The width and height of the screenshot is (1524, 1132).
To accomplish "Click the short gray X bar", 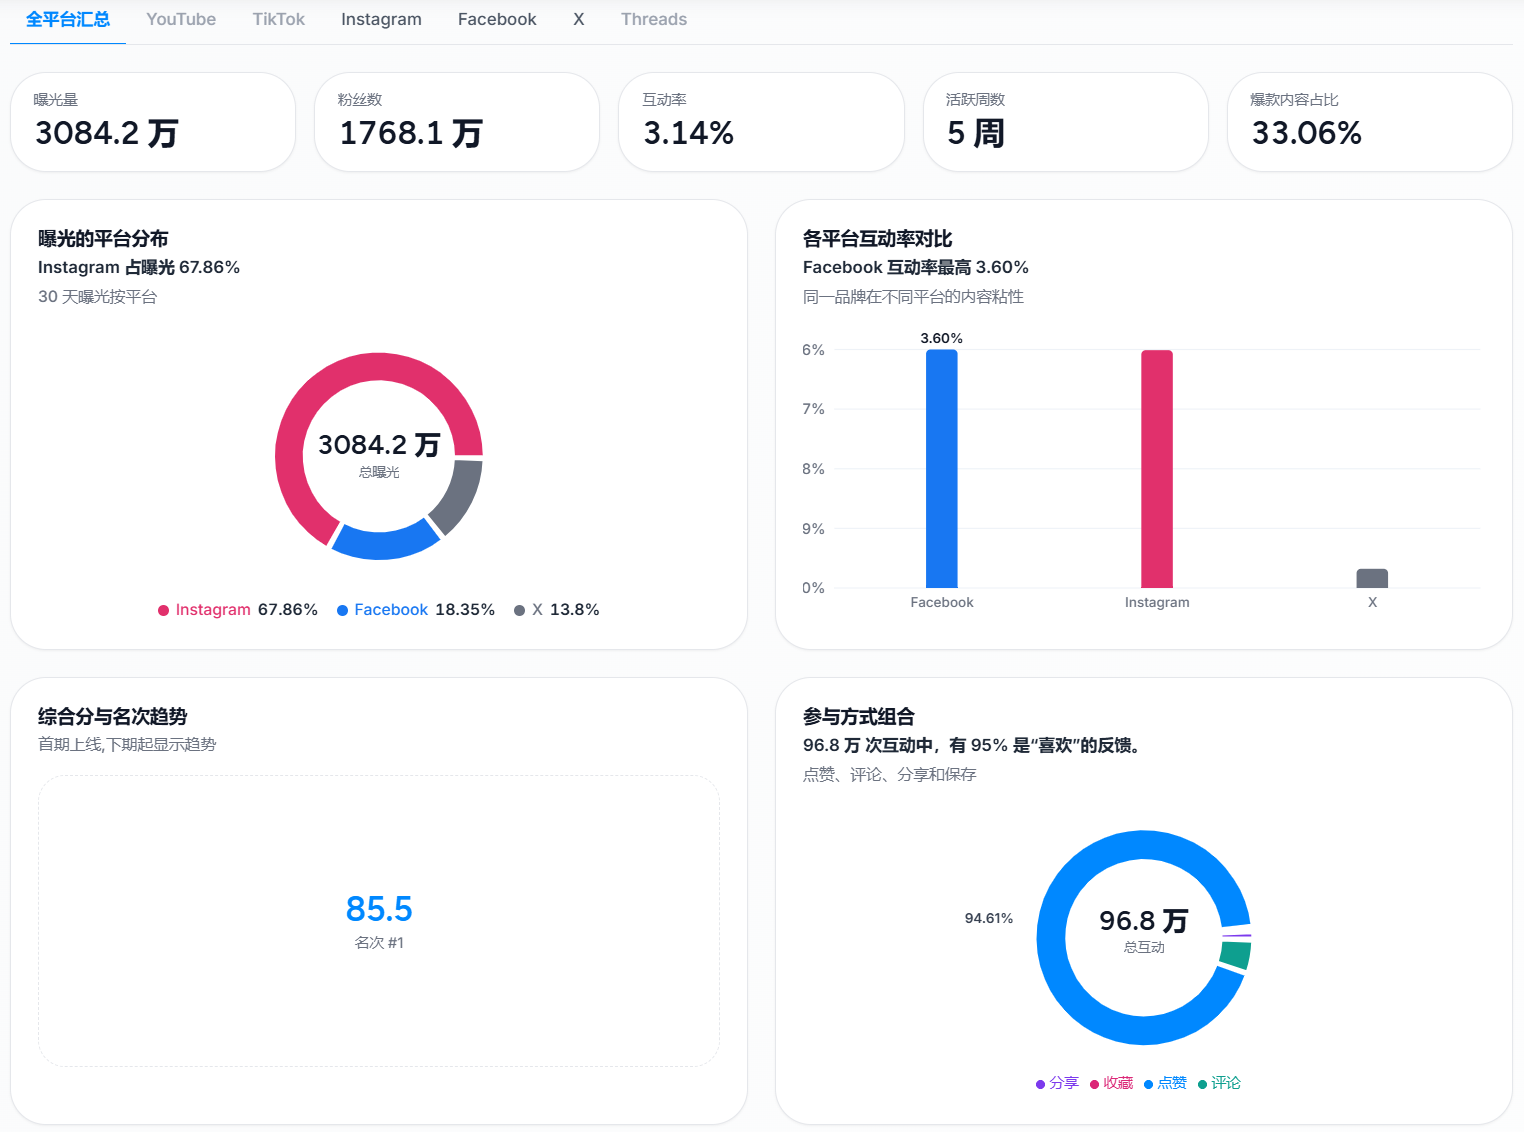I will (x=1372, y=578).
